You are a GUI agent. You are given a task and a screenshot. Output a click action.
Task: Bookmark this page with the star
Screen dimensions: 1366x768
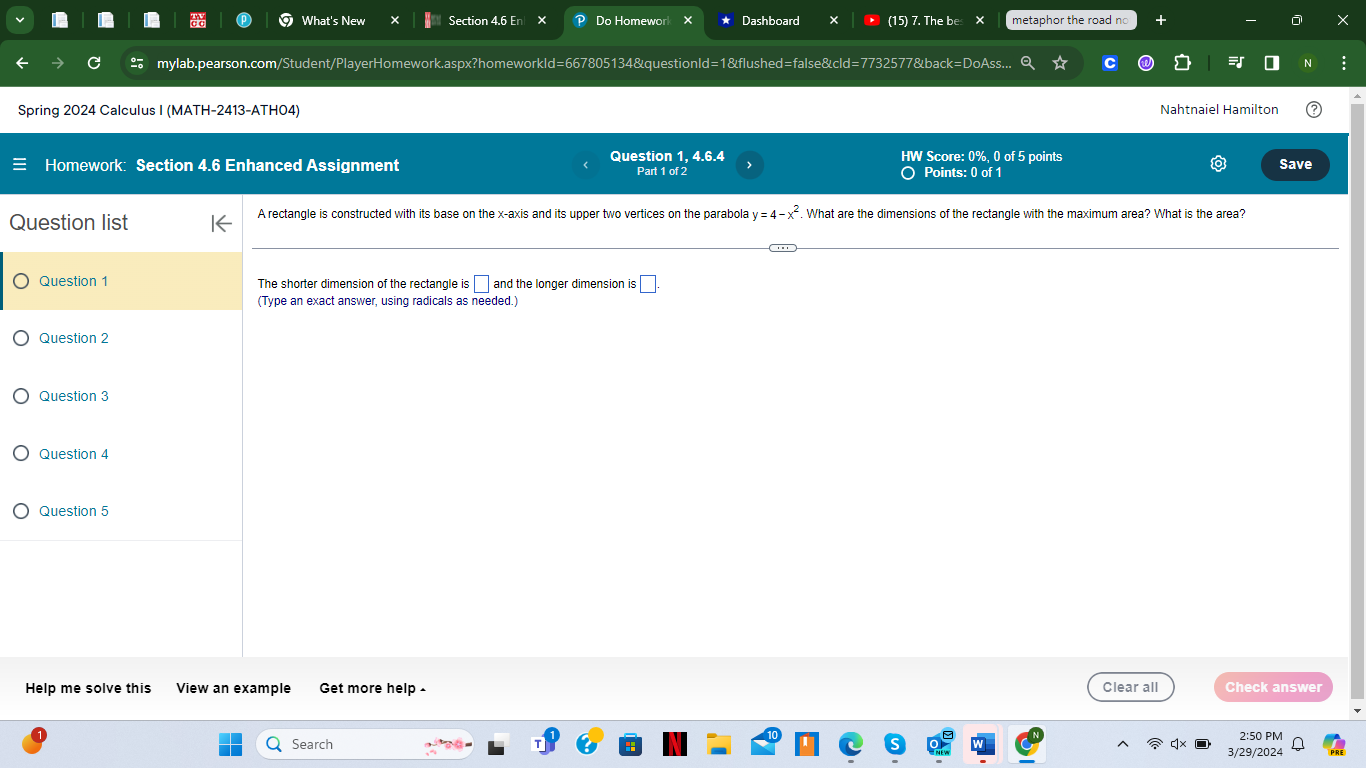point(1060,63)
